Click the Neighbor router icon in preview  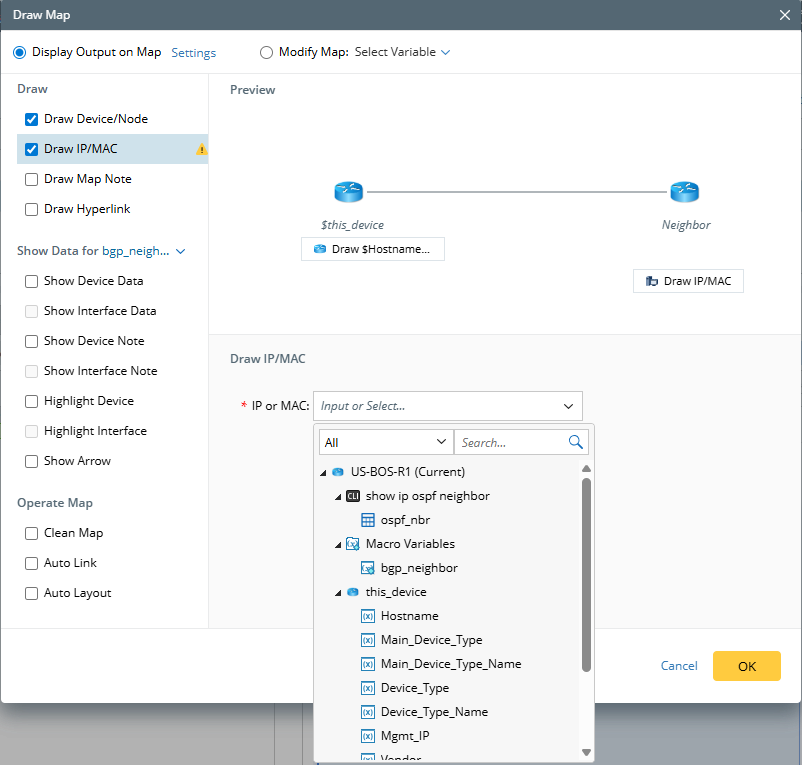tap(685, 193)
